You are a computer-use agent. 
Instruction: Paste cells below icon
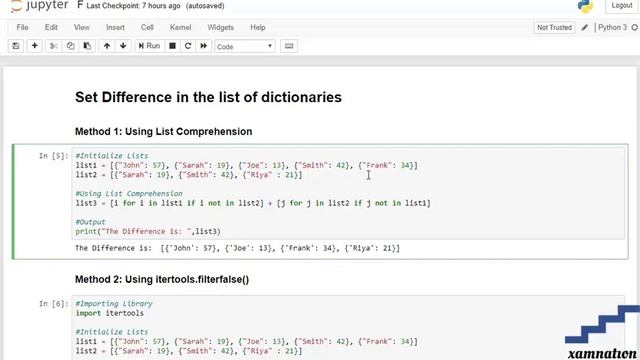click(x=87, y=46)
